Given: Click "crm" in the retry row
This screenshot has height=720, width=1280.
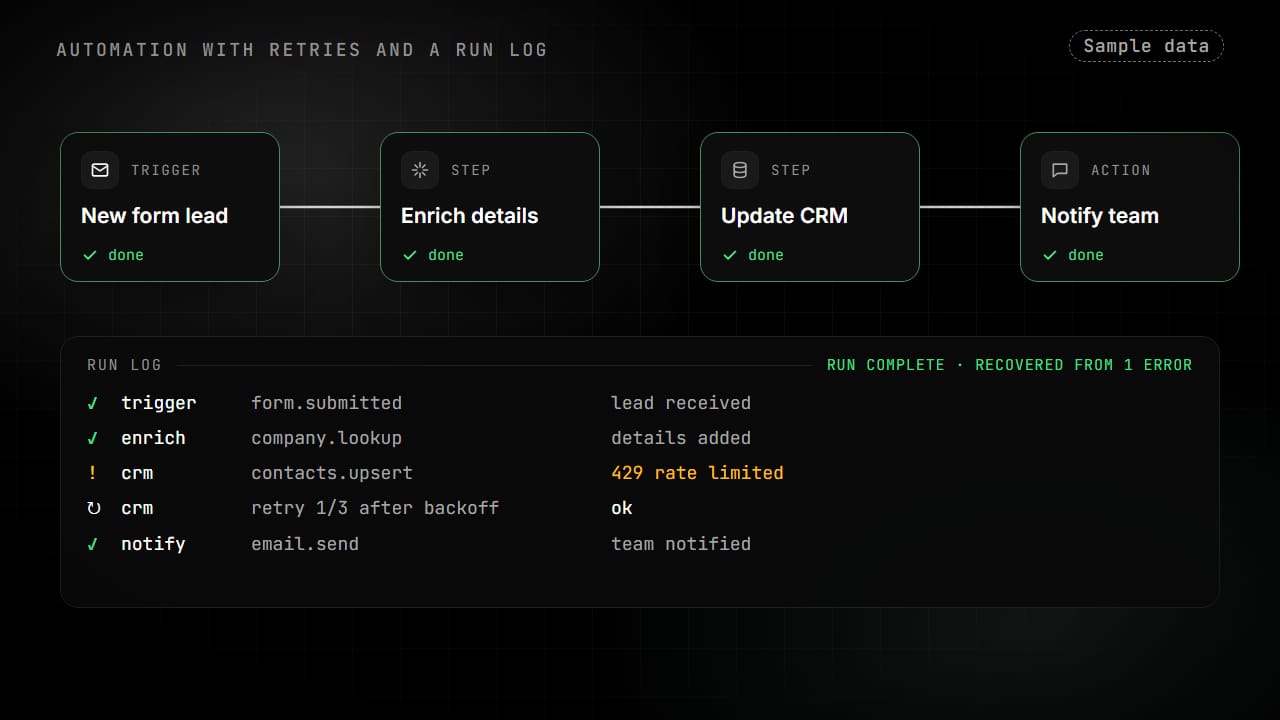Looking at the screenshot, I should (x=137, y=508).
